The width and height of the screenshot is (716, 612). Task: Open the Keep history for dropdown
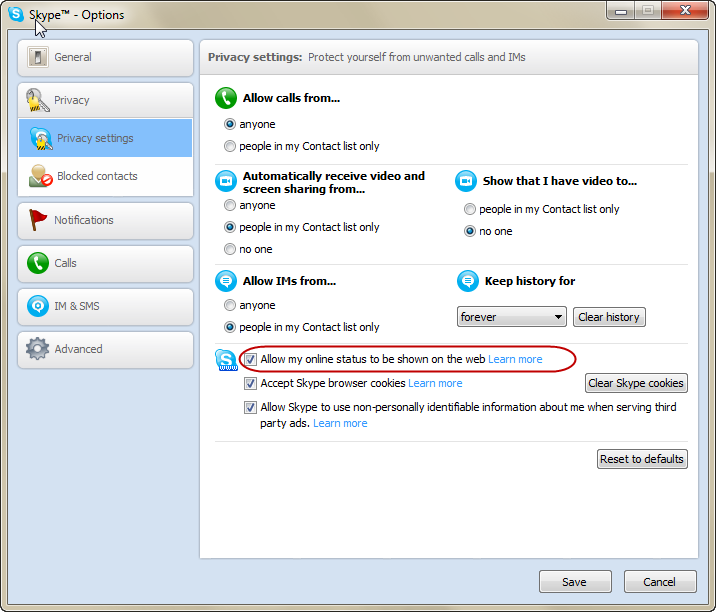511,317
